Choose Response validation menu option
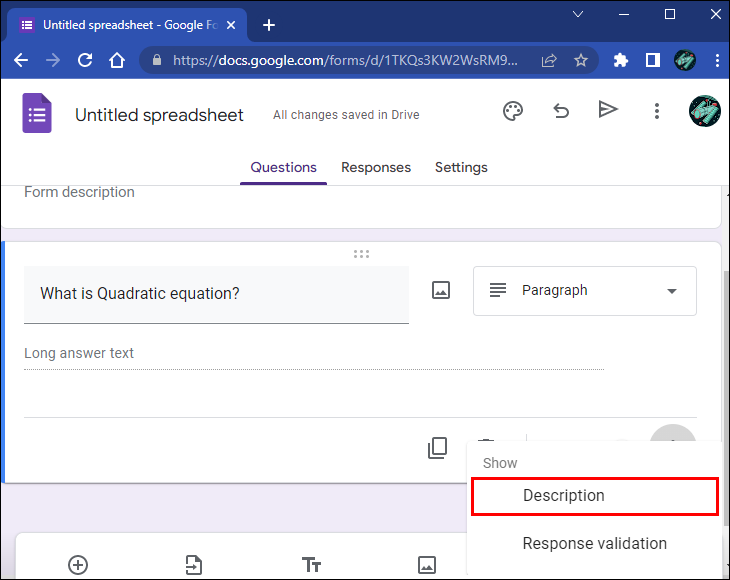Viewport: 730px width, 580px height. click(594, 544)
